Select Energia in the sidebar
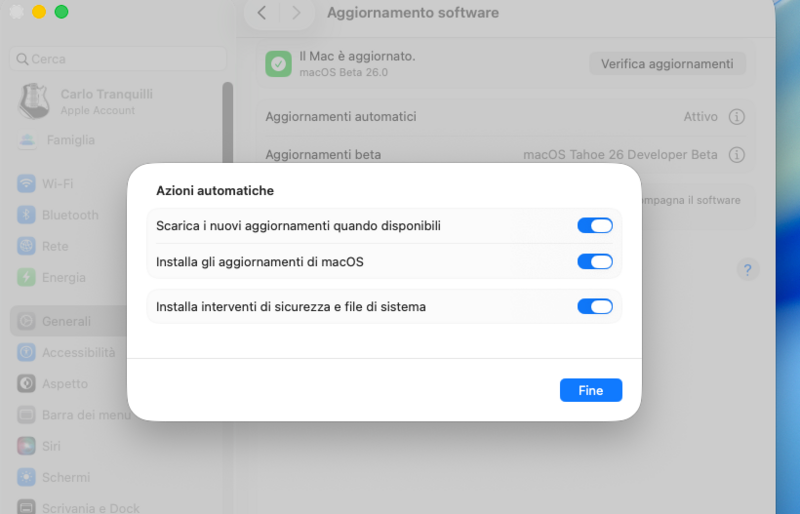Viewport: 800px width, 514px height. tap(63, 277)
